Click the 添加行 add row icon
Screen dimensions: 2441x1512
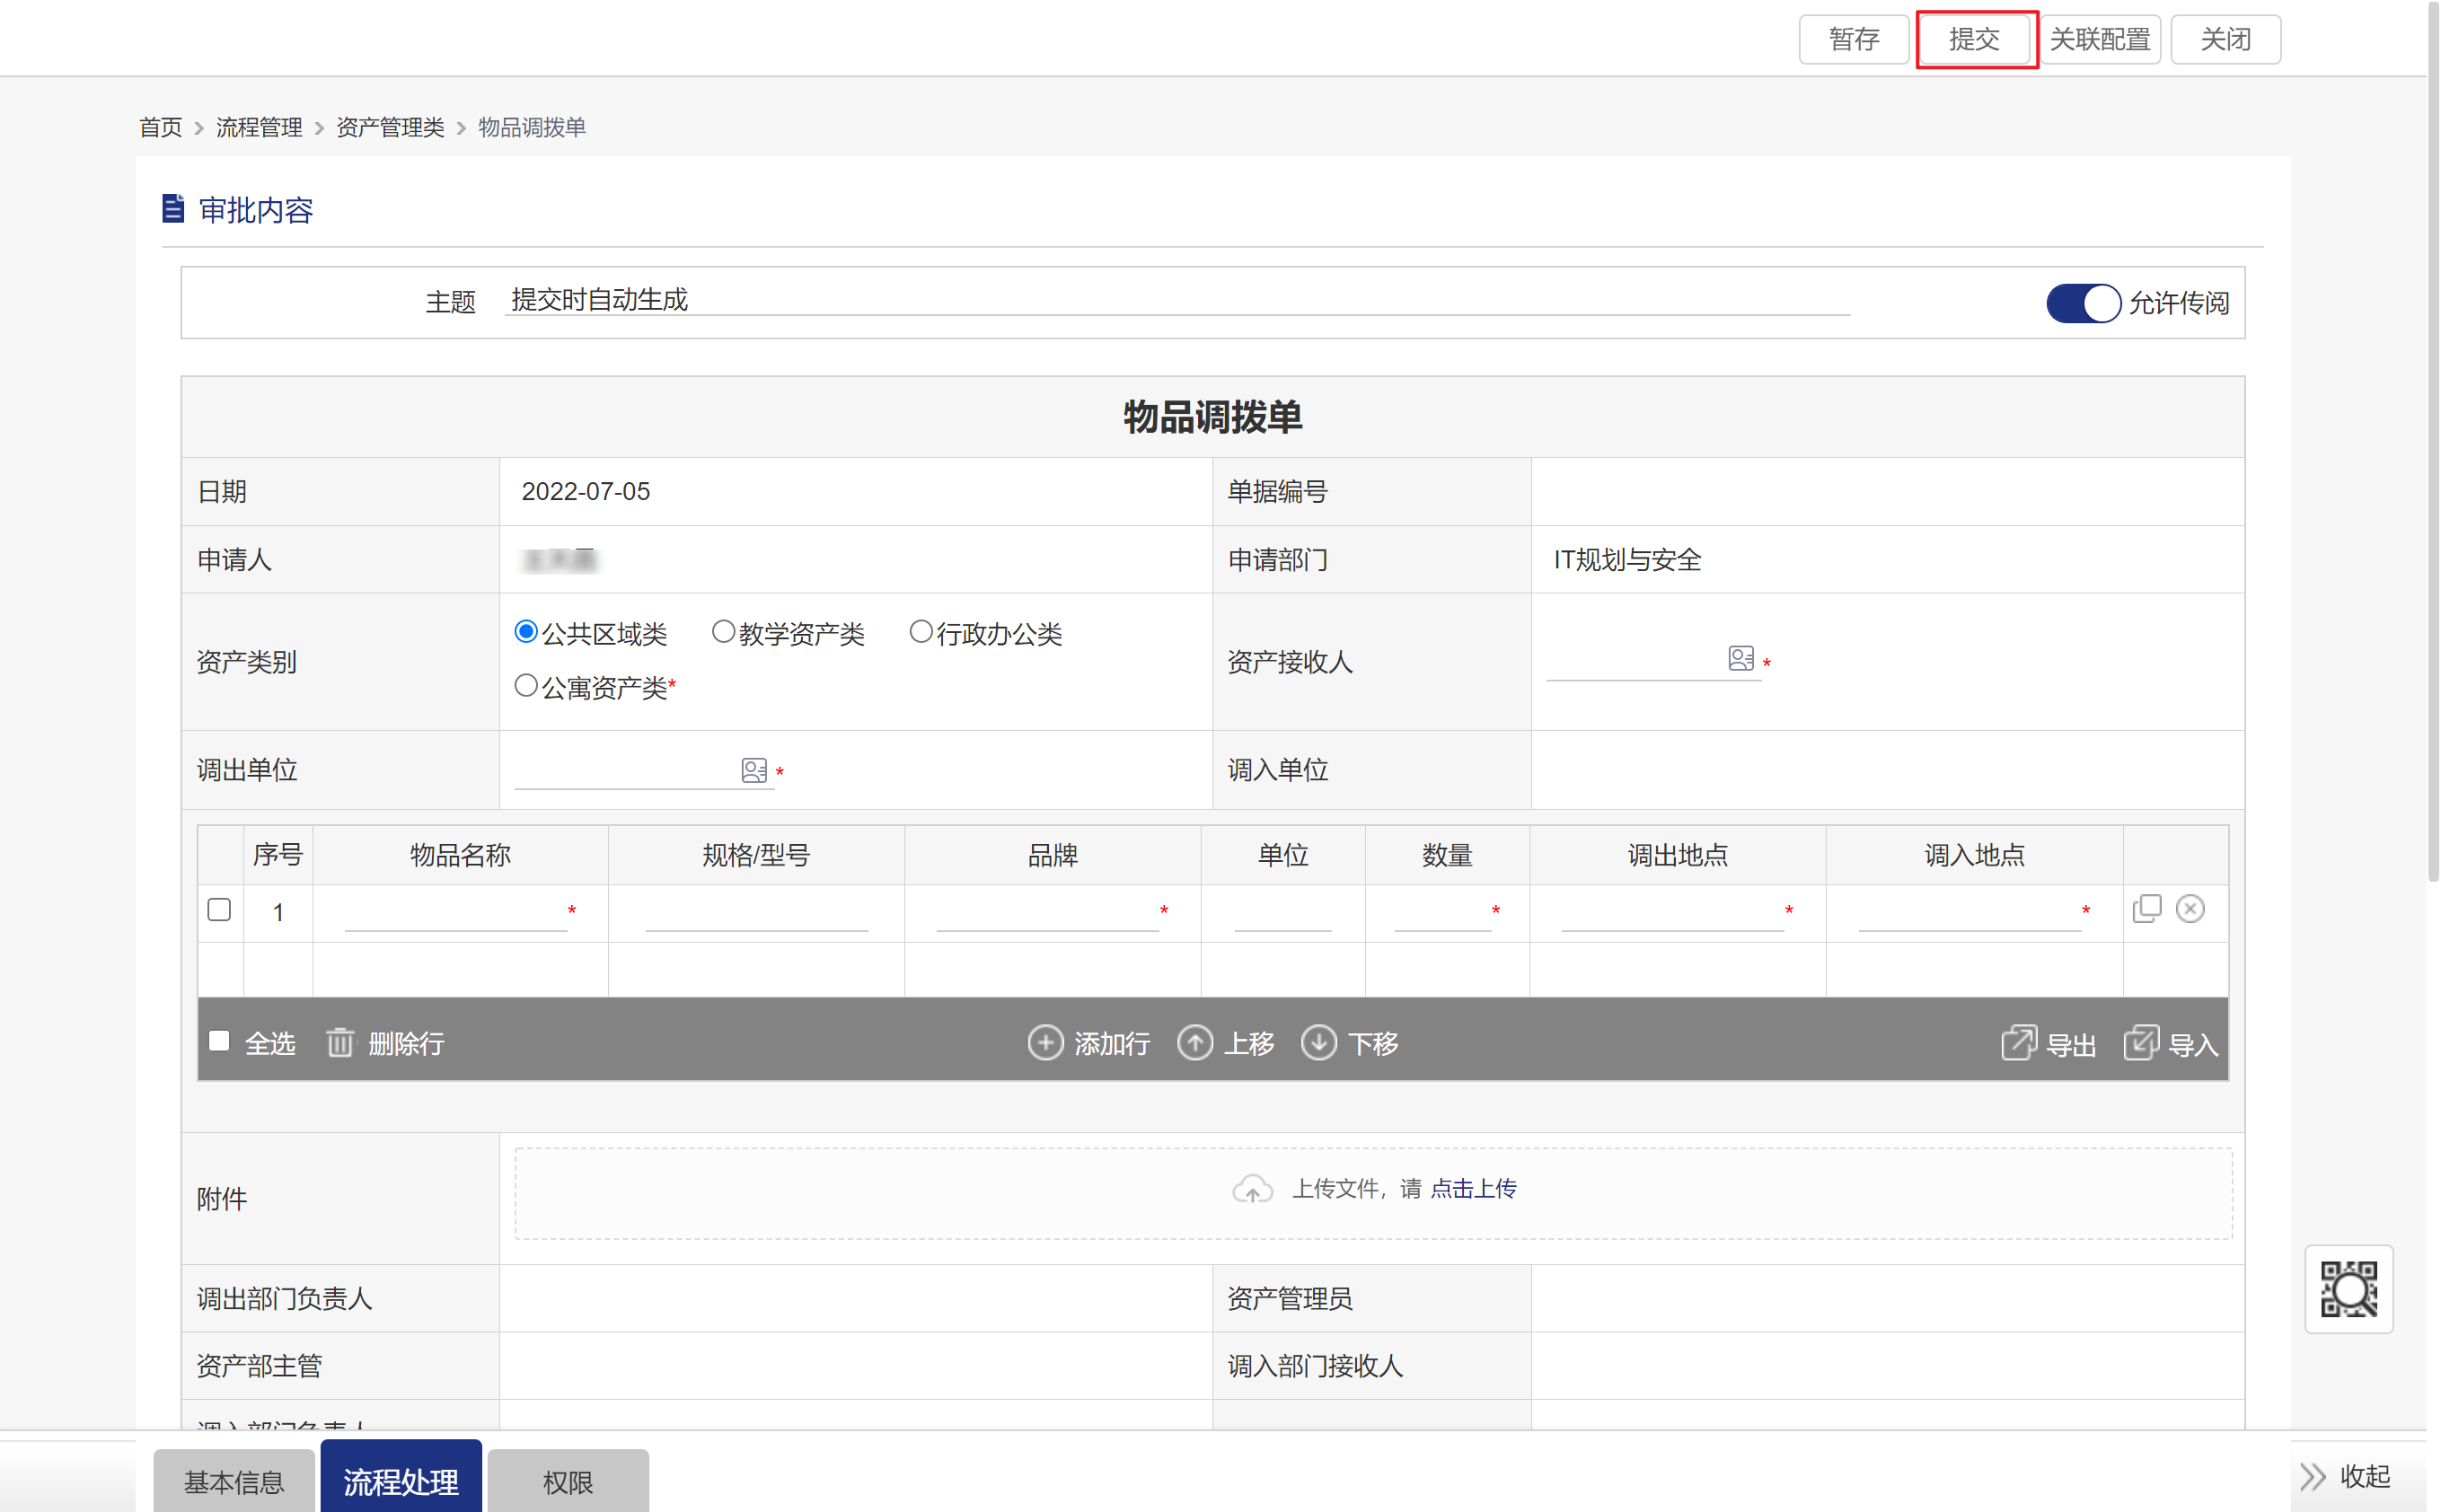click(x=1045, y=1042)
